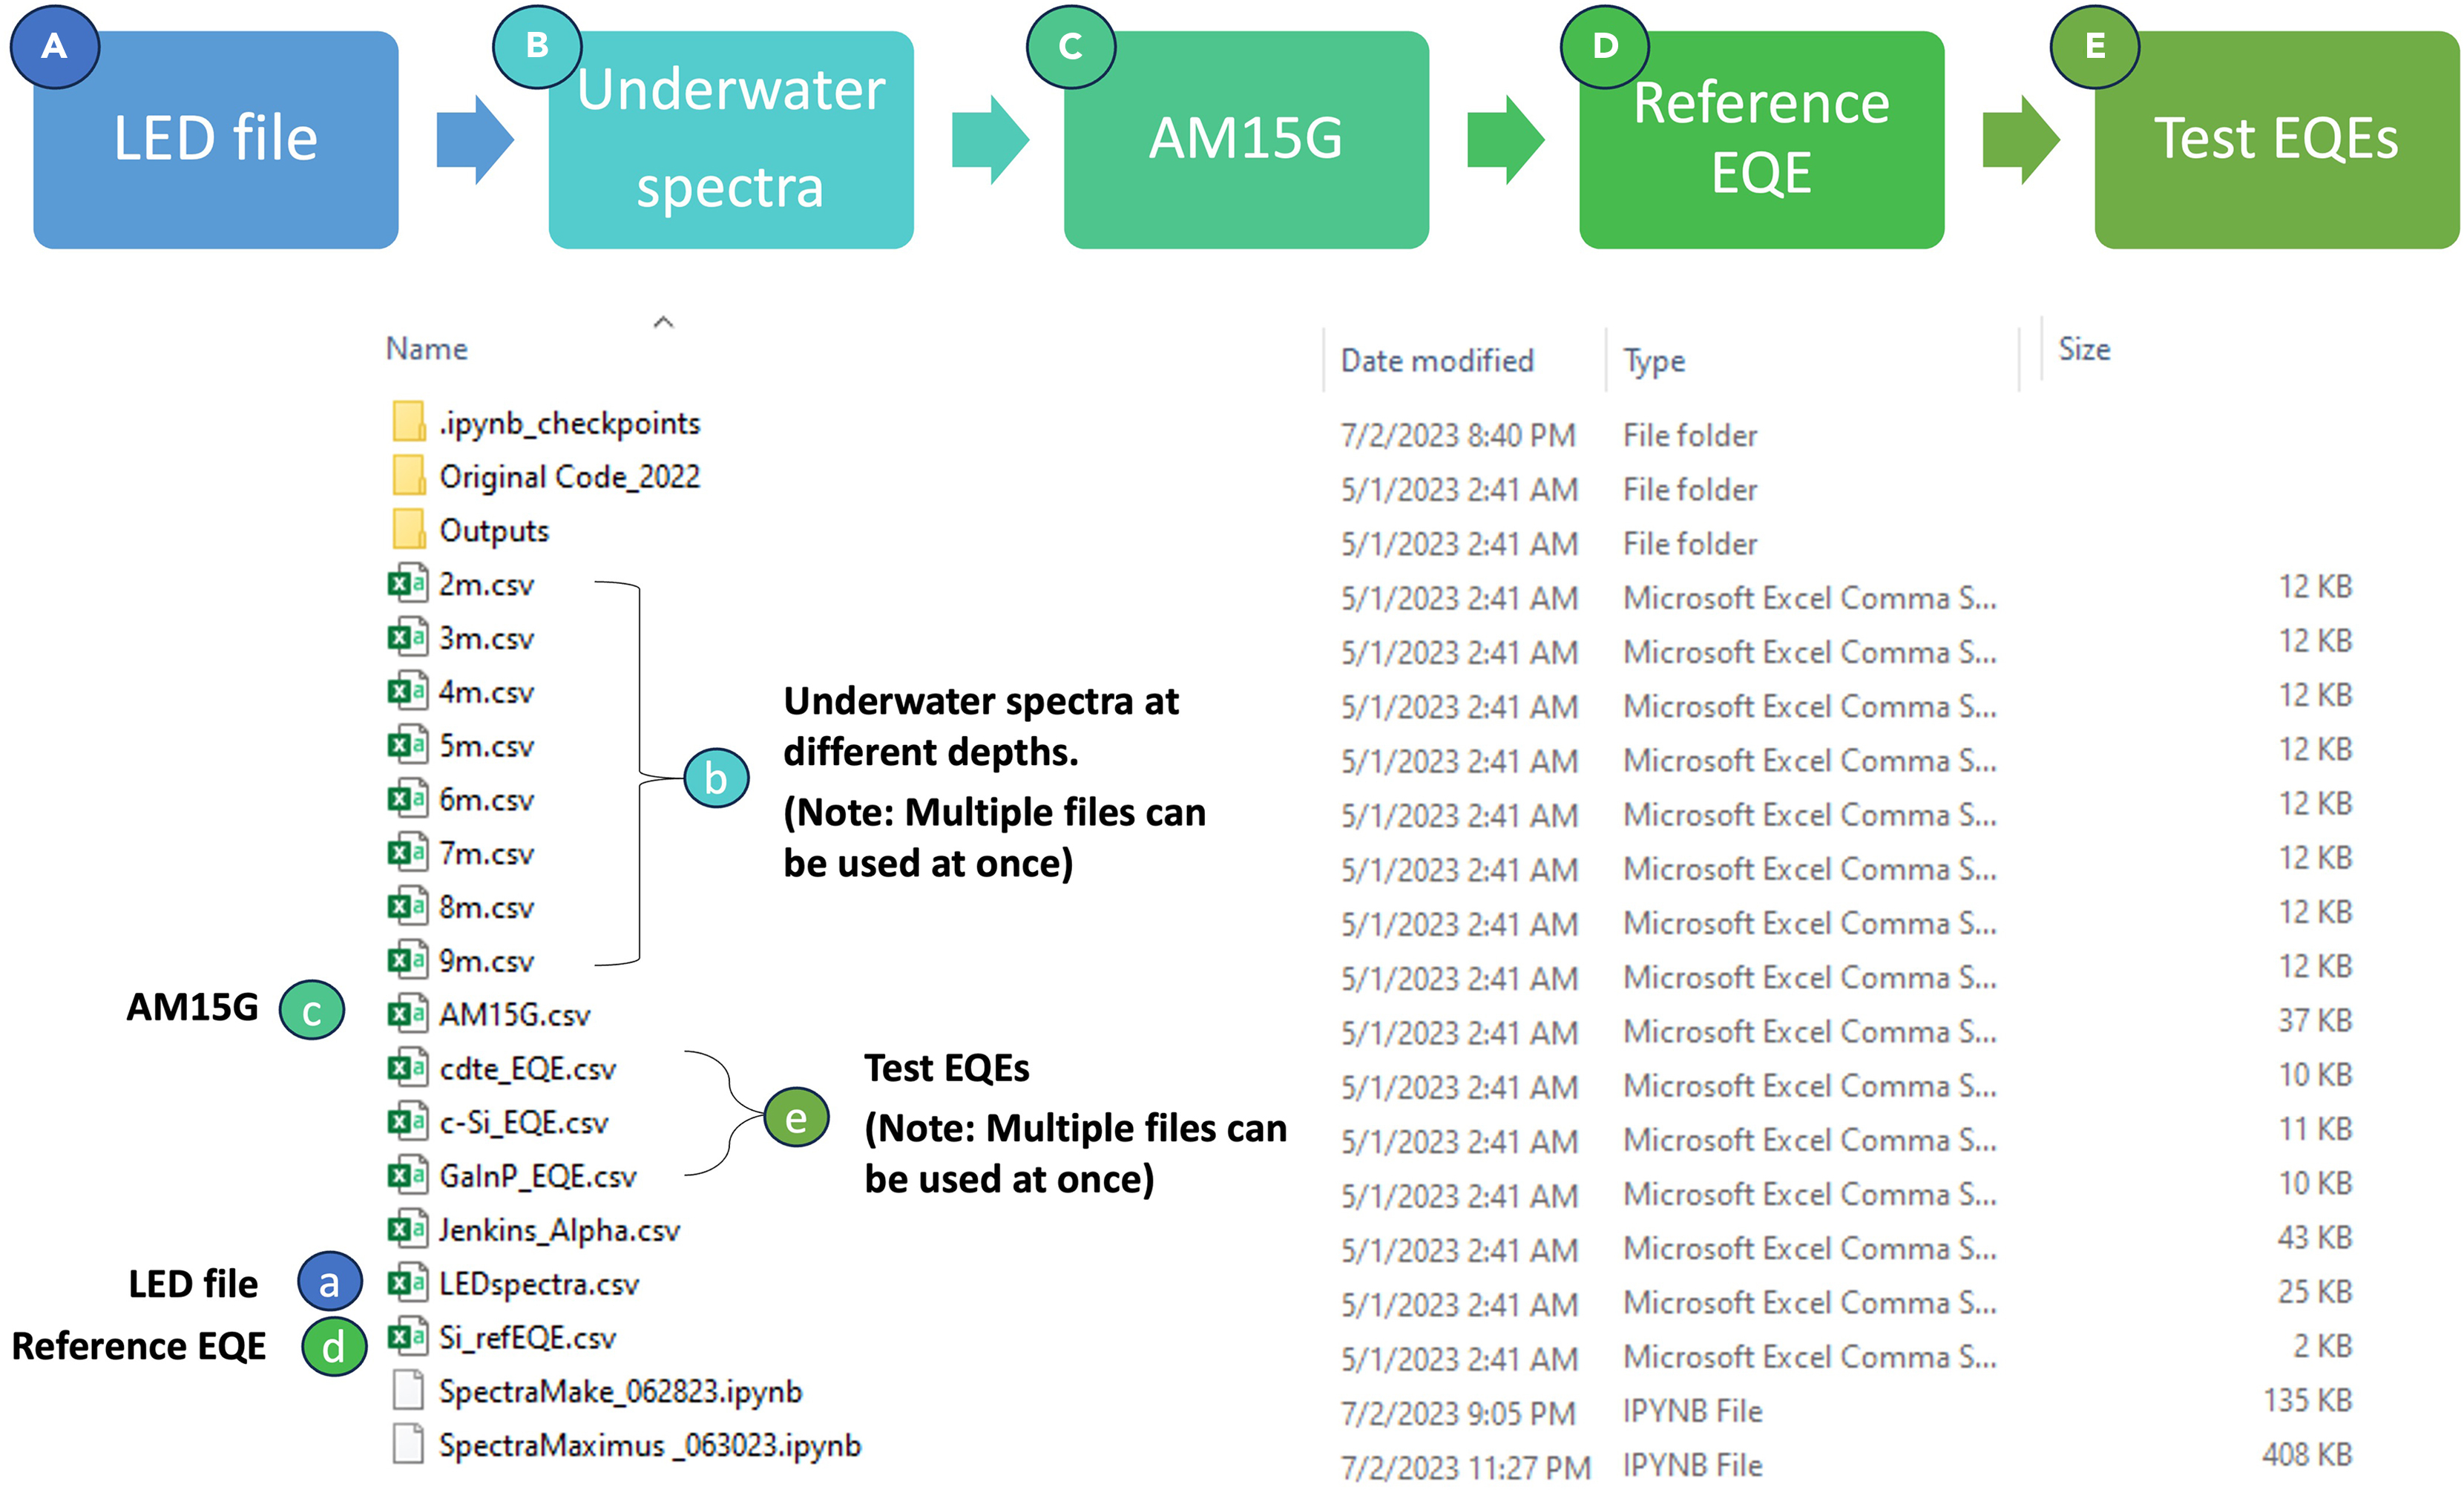Click the SpectraMake_062823.ipynb file icon
Viewport: 2464px width, 1490px height.
[407, 1390]
